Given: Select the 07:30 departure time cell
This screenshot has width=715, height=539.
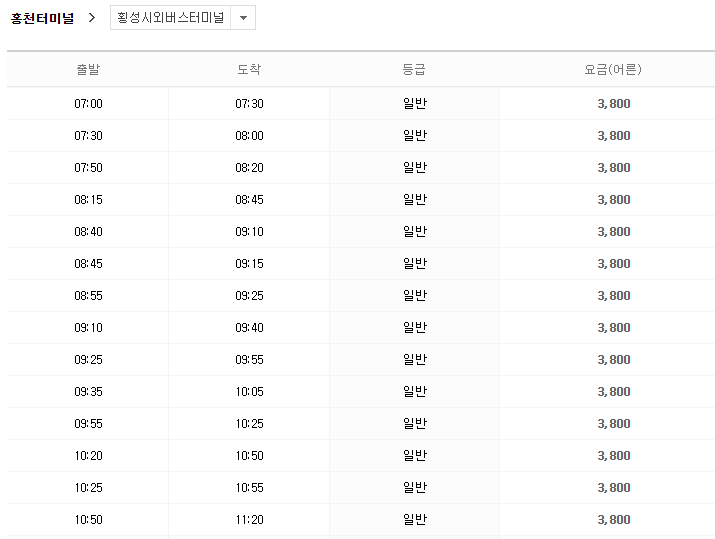Looking at the screenshot, I should (88, 136).
